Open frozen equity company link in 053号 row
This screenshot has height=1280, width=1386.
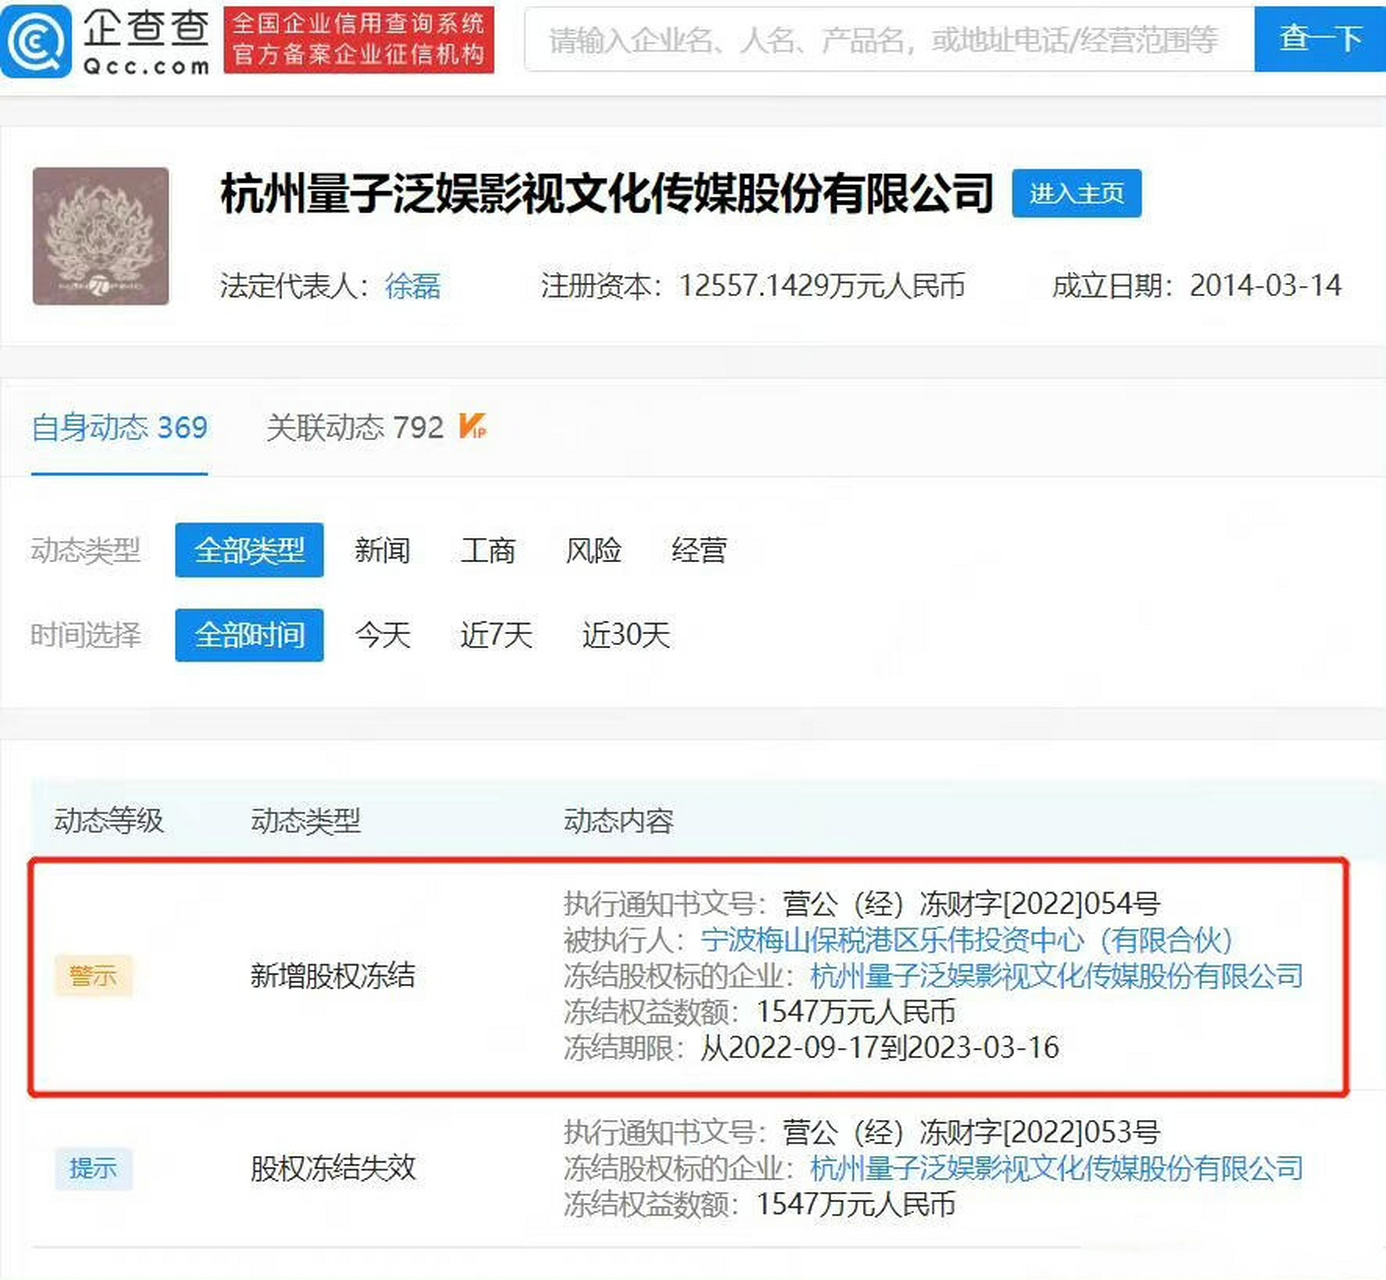click(x=1056, y=1168)
